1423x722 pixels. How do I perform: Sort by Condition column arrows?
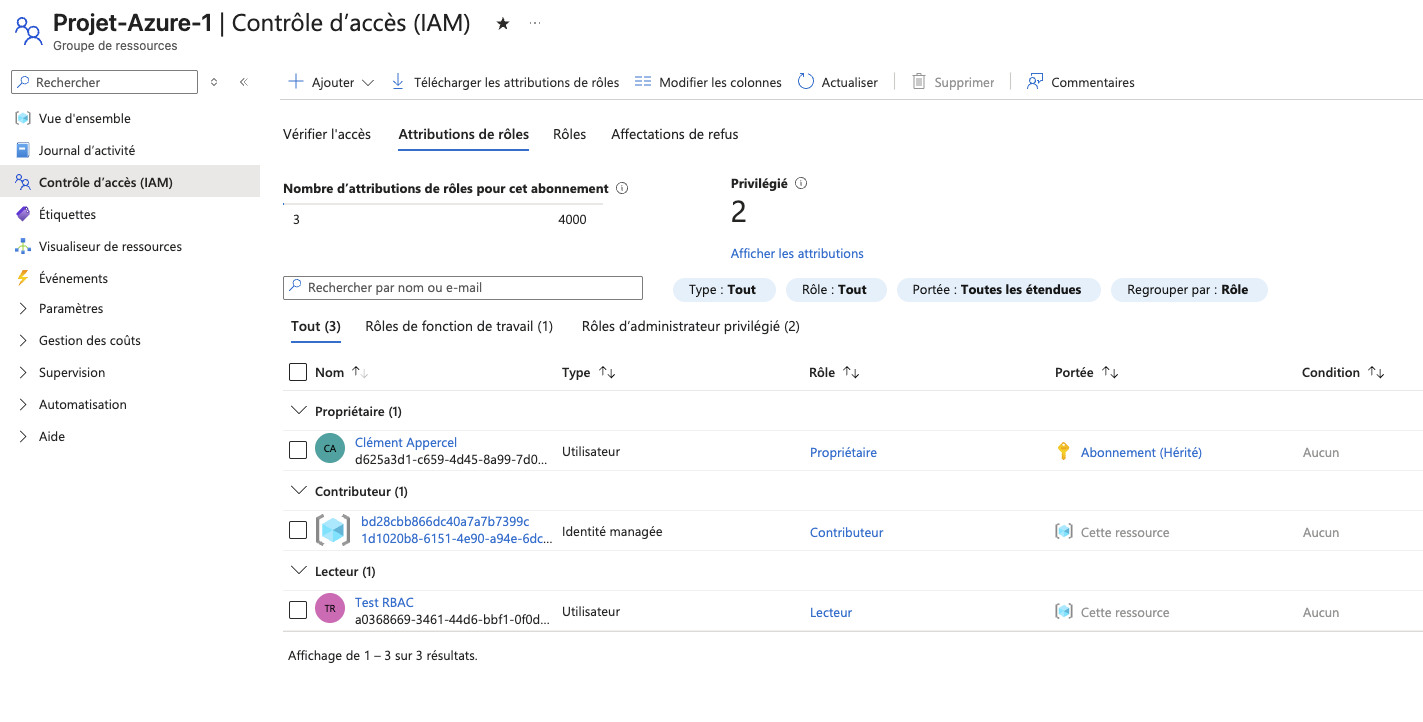pyautogui.click(x=1376, y=372)
